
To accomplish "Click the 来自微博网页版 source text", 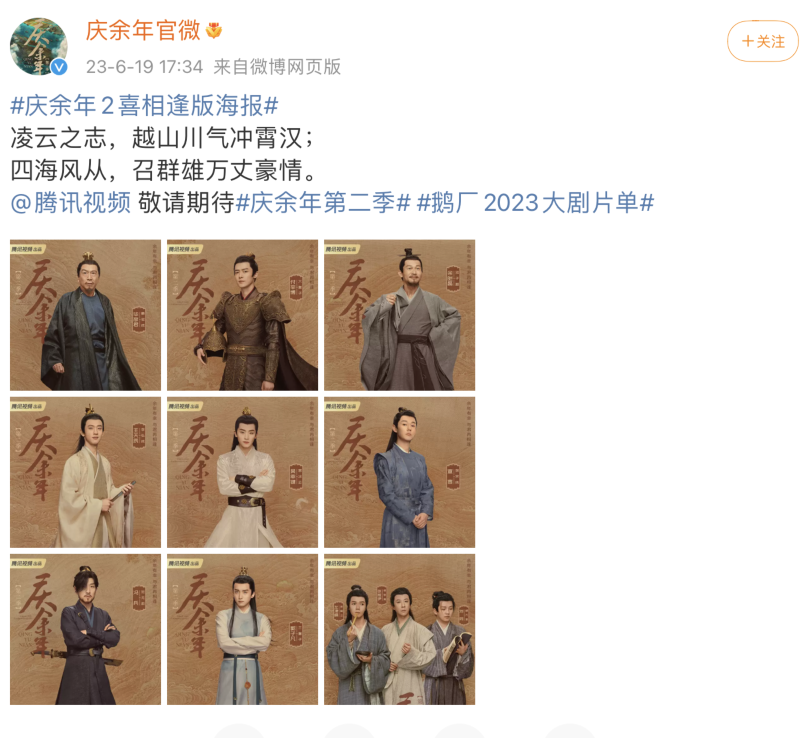I will (277, 67).
